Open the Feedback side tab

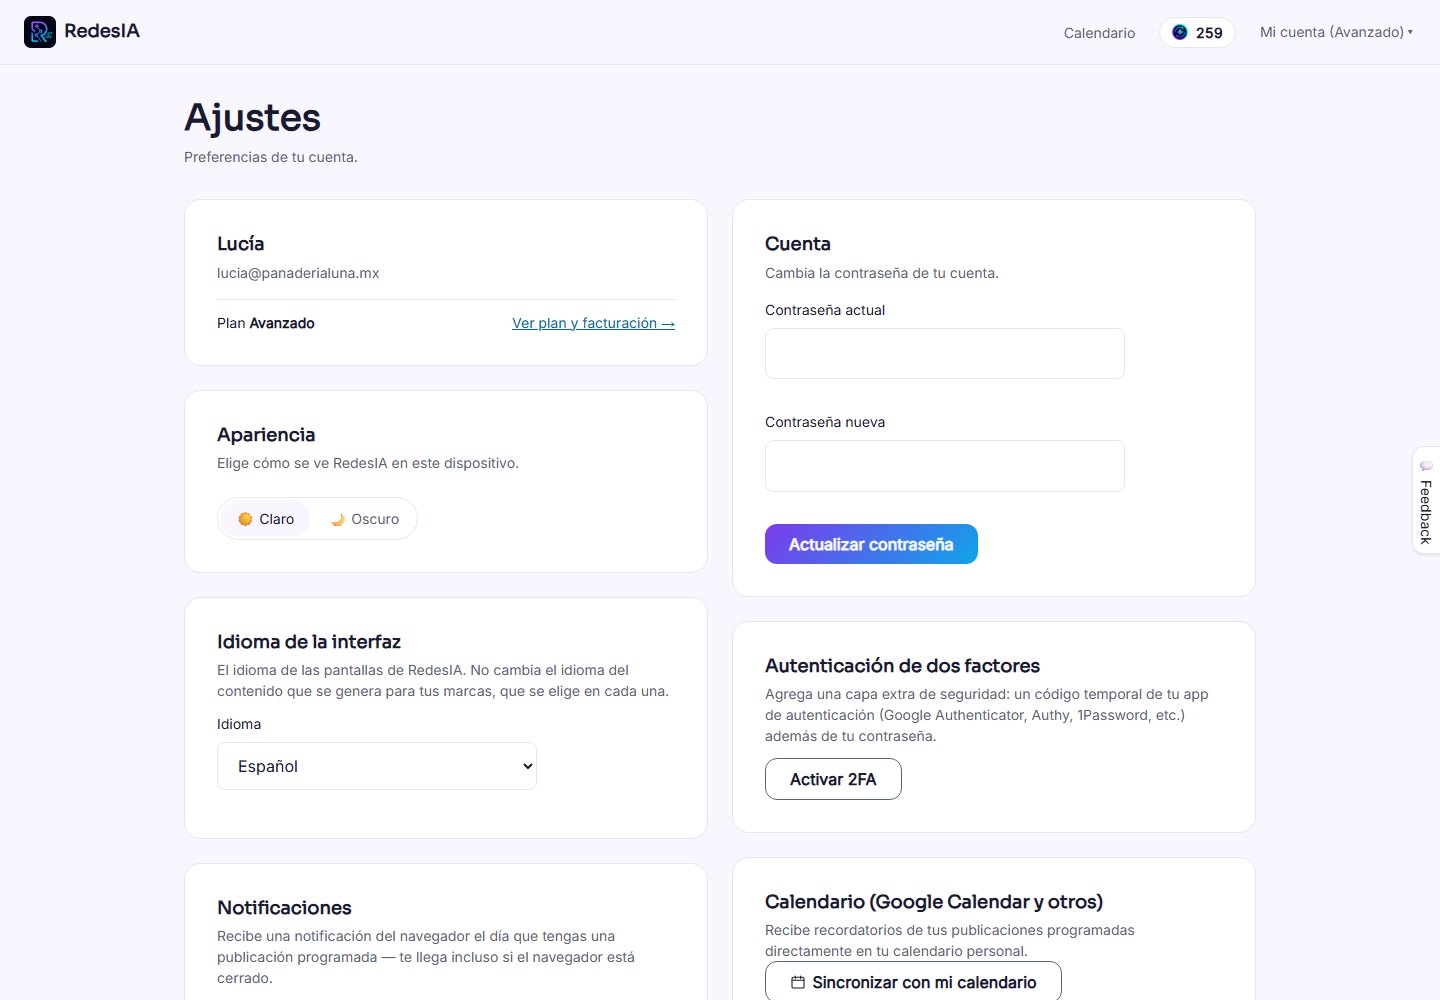pyautogui.click(x=1426, y=500)
